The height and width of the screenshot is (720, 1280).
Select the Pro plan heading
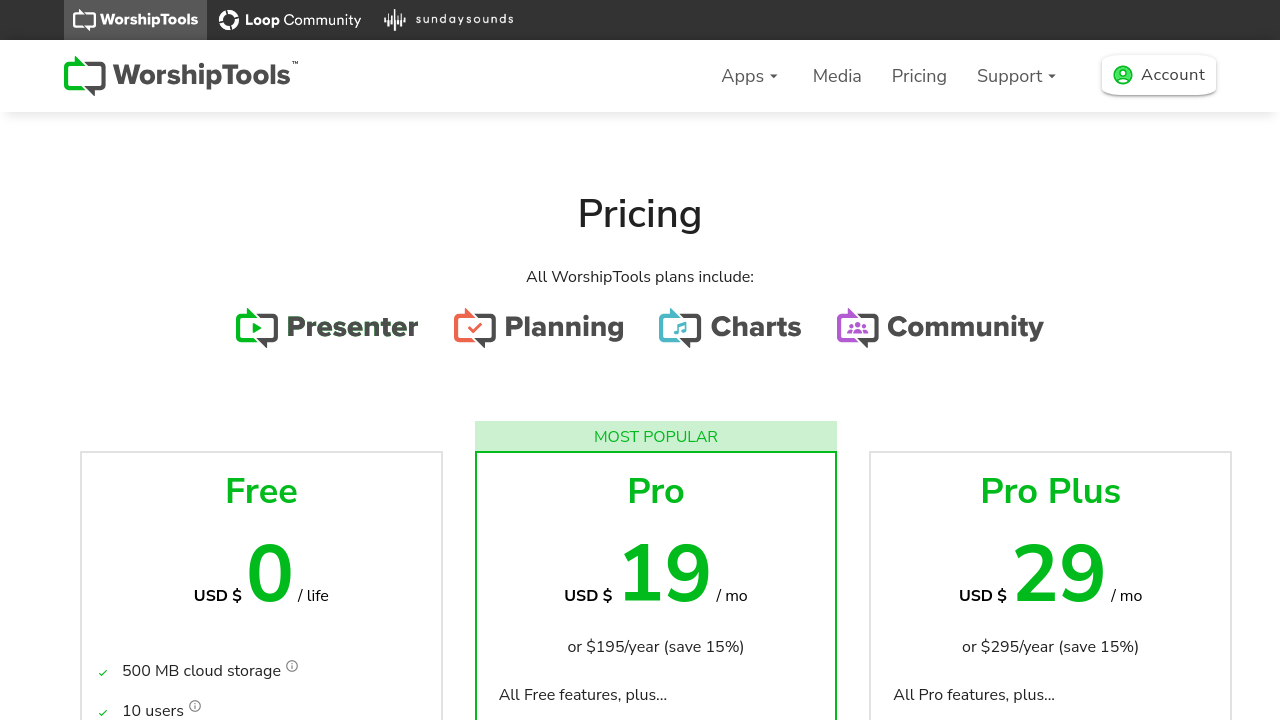tap(656, 491)
